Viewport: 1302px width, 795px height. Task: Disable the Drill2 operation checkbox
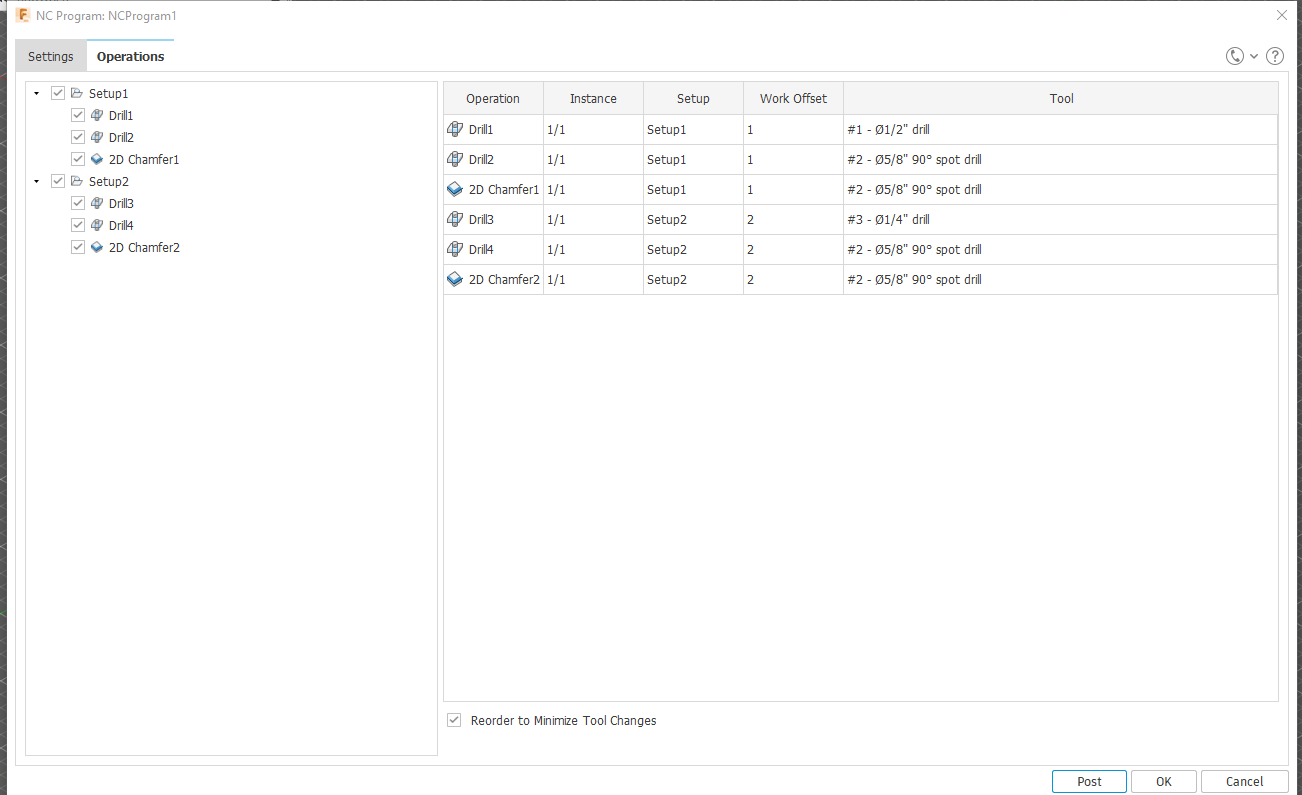[77, 136]
